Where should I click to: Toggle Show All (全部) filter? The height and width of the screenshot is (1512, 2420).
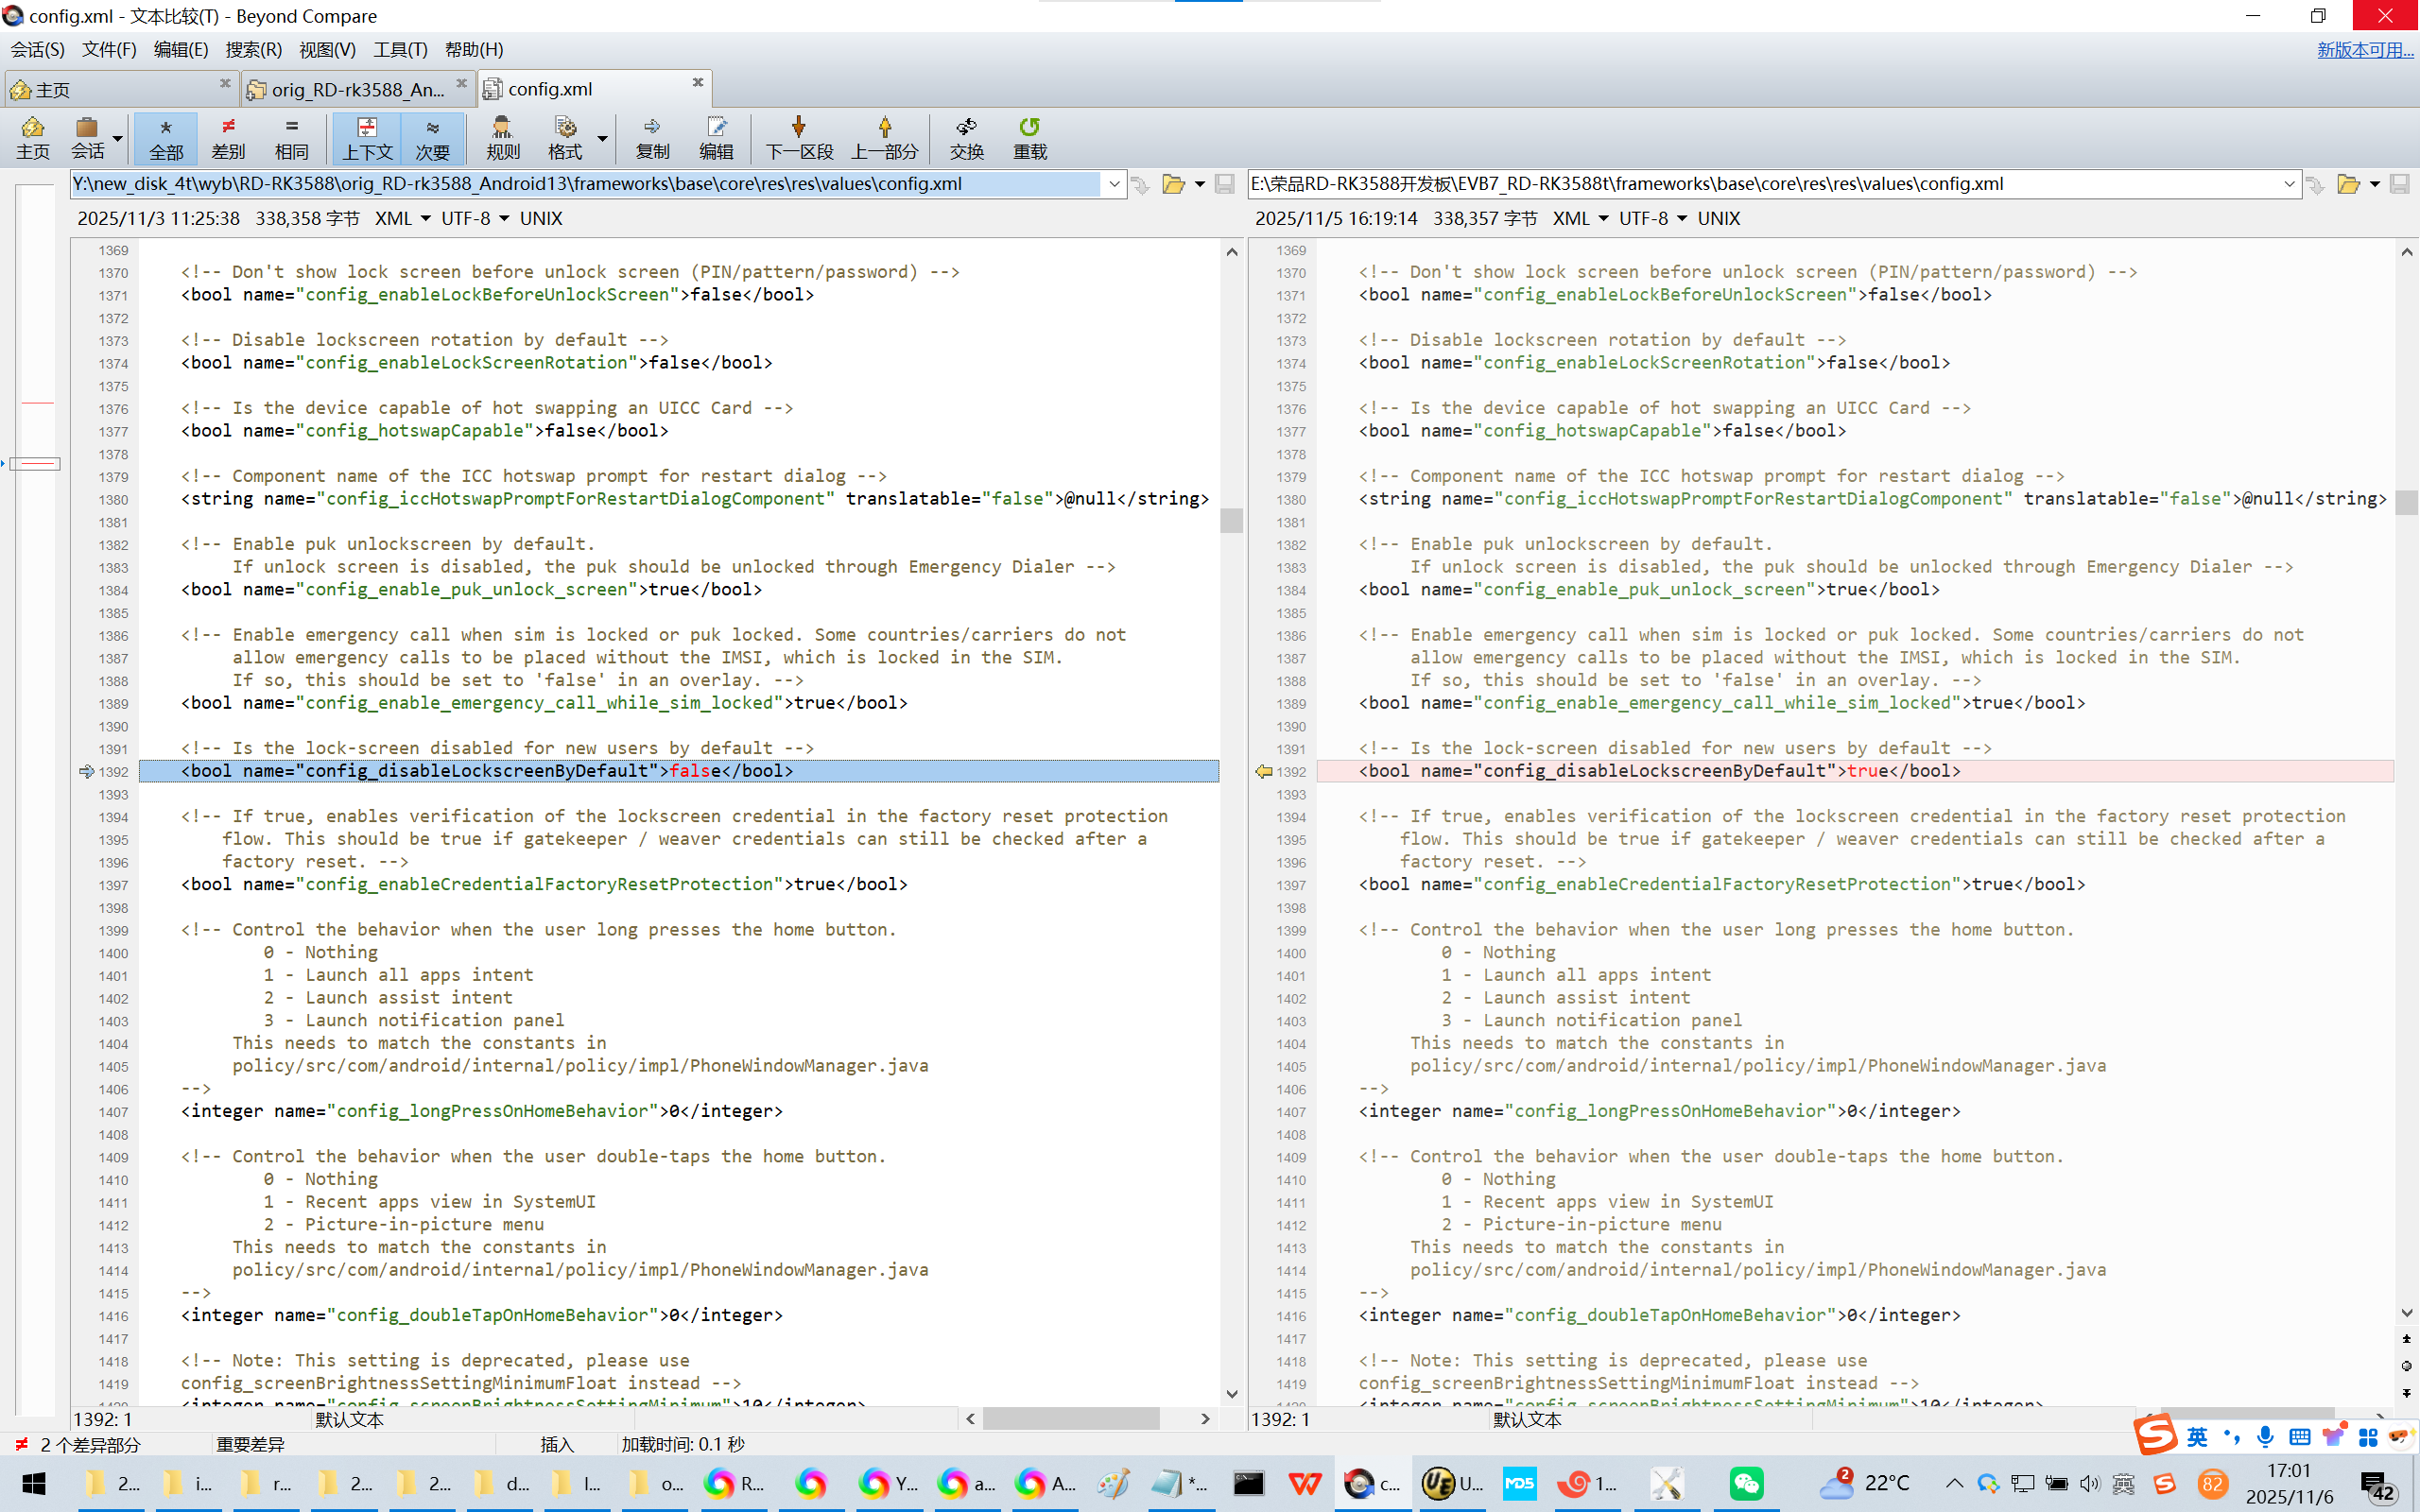166,137
